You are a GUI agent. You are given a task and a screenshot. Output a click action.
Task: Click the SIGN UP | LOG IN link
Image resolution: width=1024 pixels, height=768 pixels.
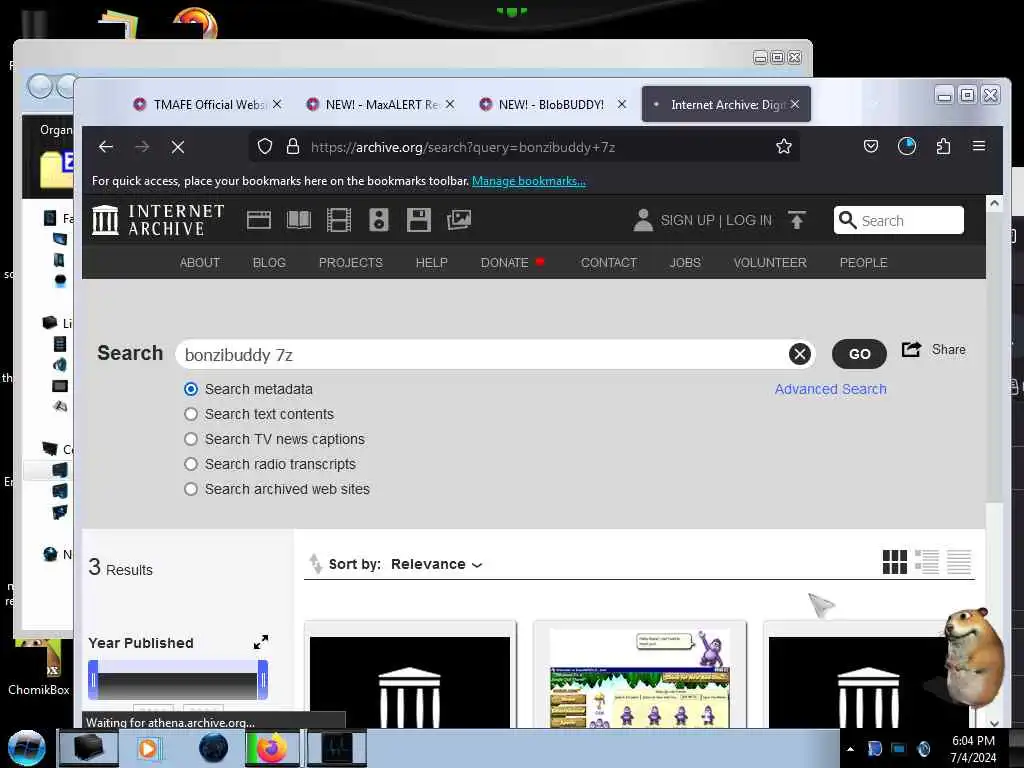point(716,221)
